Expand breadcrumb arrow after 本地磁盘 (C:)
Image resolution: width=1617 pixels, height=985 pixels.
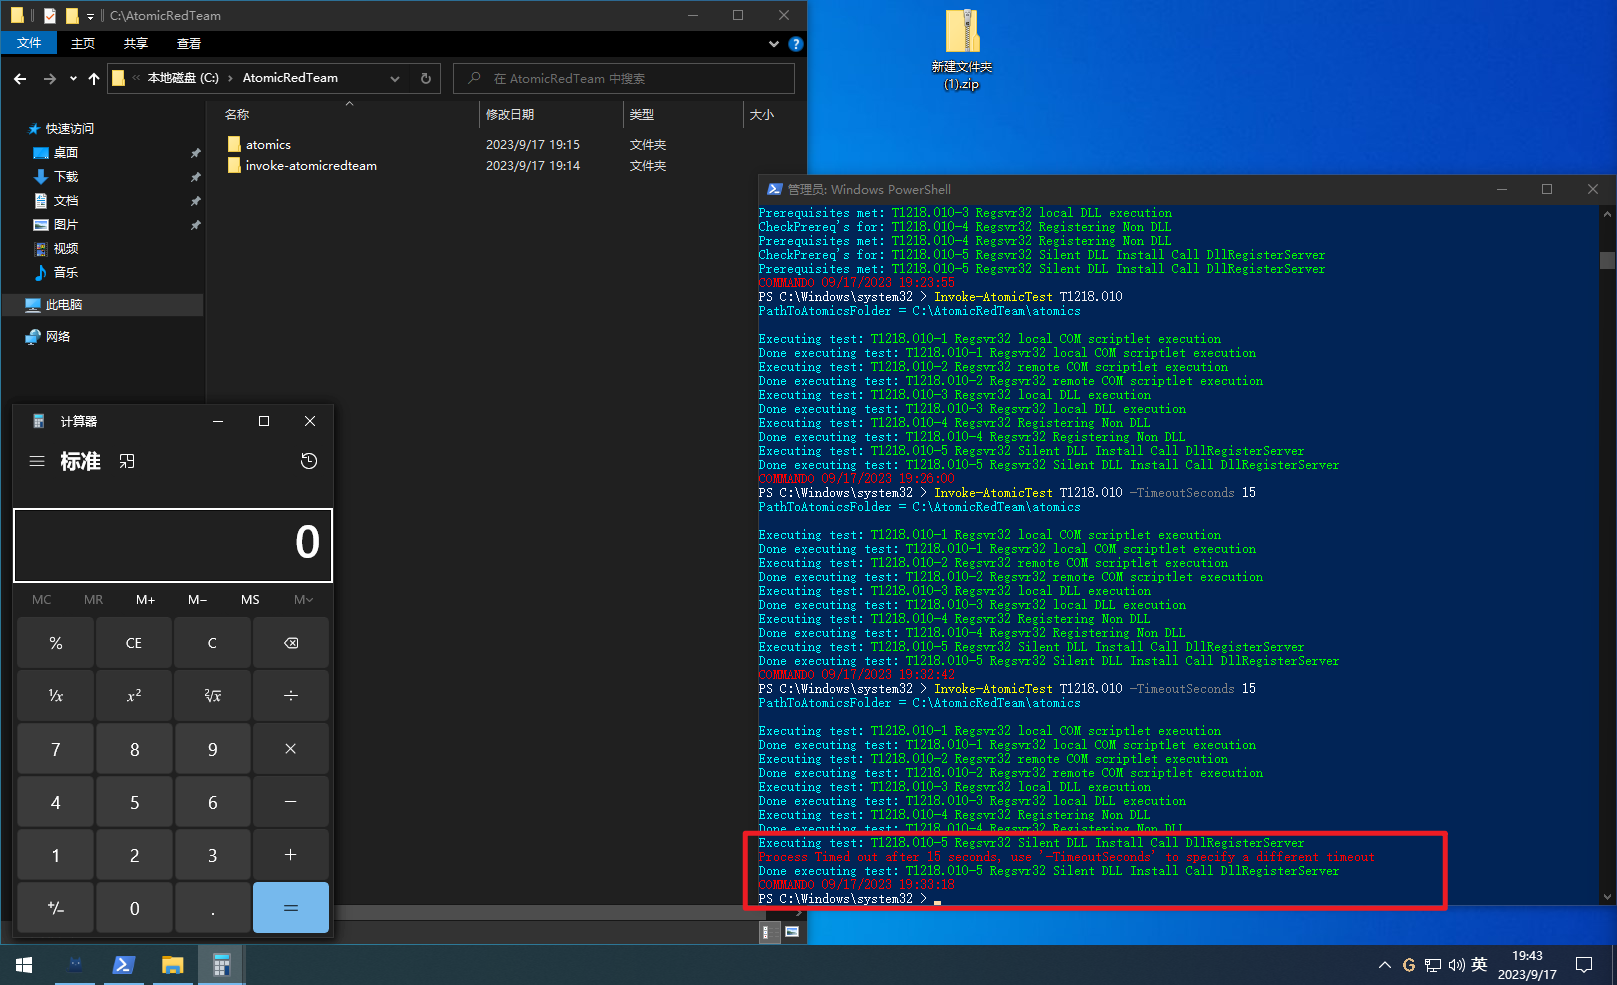(x=231, y=78)
